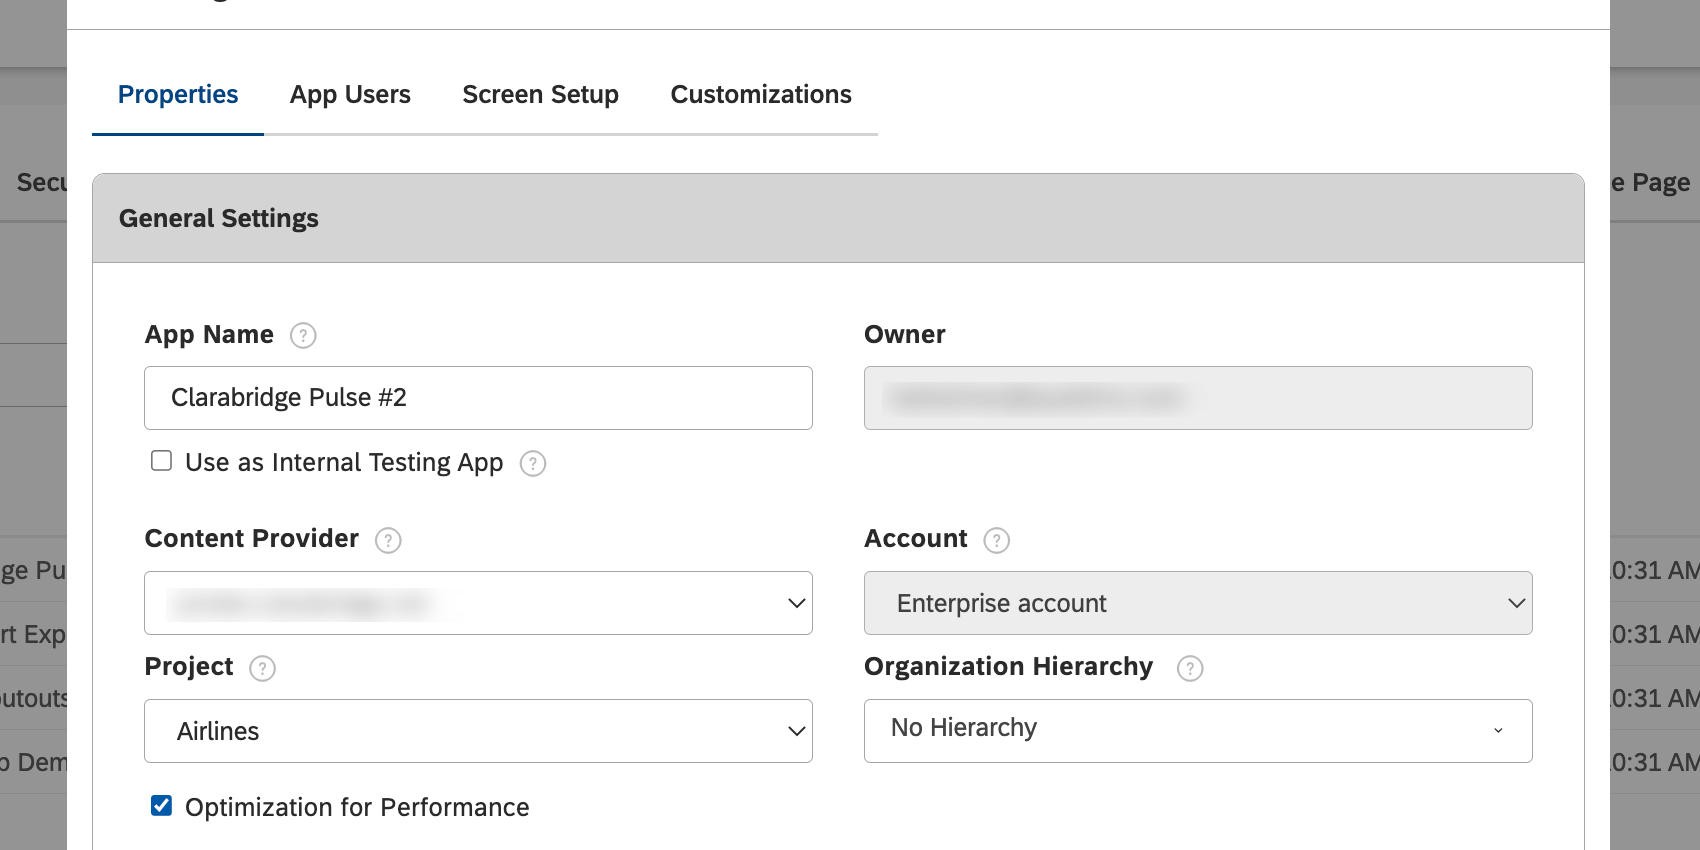
Task: Select the blurred Owner field
Action: pos(1198,398)
